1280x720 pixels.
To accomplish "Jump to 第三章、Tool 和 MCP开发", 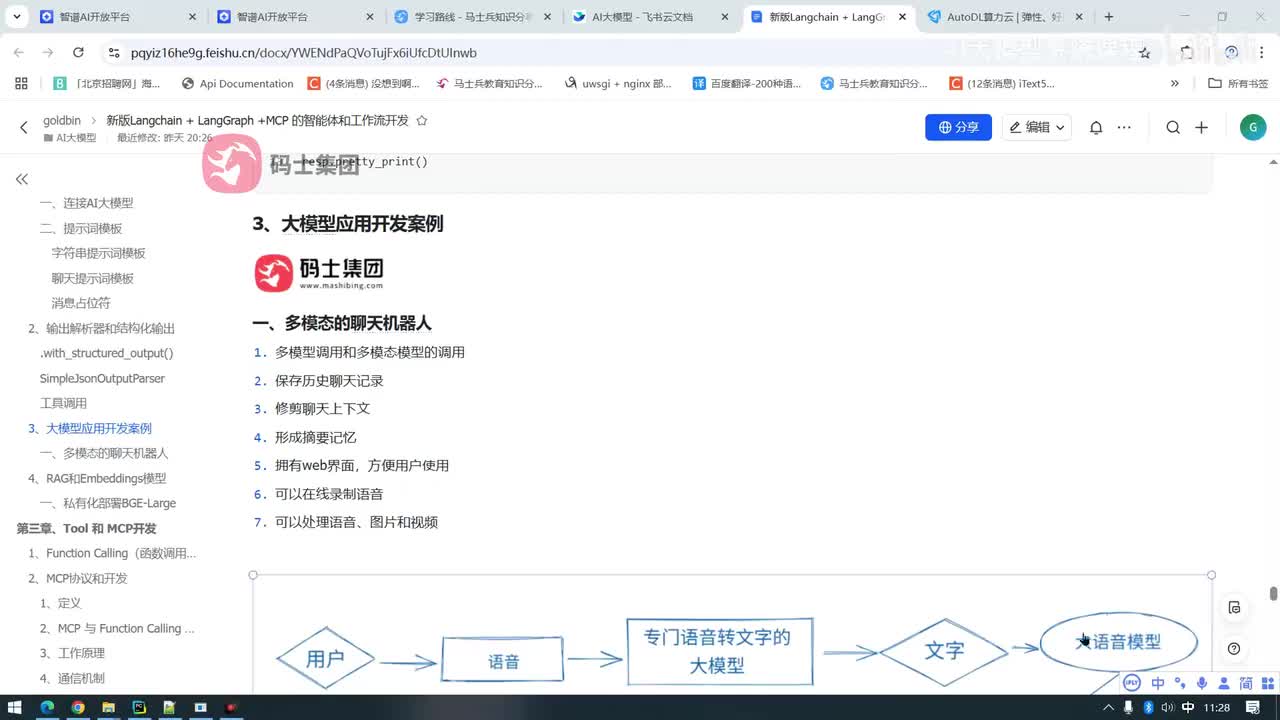I will coord(86,528).
